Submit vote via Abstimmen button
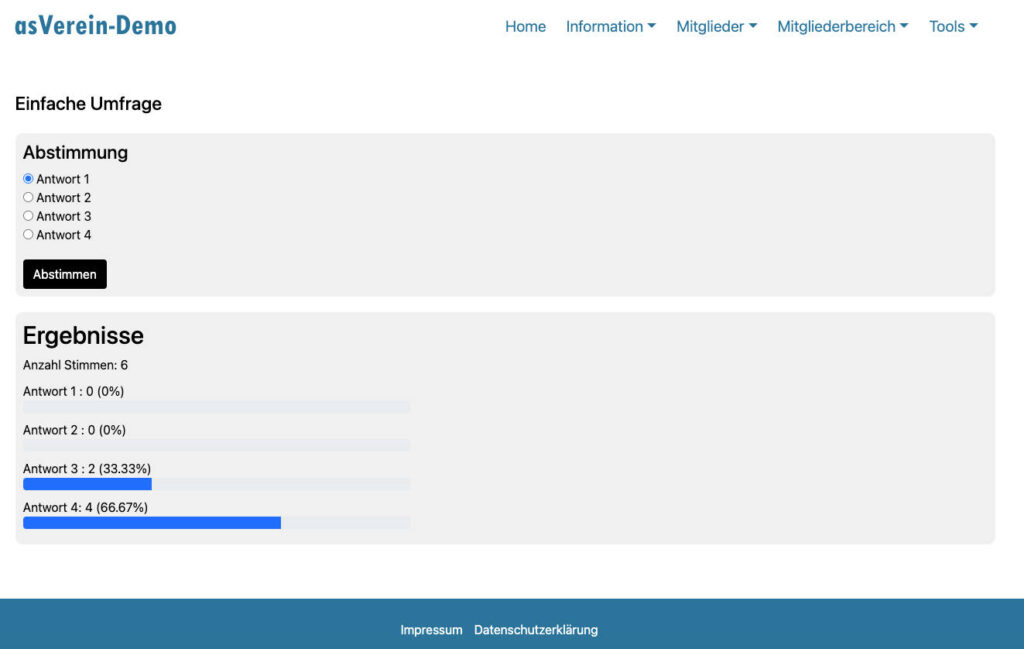This screenshot has height=649, width=1024. [x=64, y=273]
